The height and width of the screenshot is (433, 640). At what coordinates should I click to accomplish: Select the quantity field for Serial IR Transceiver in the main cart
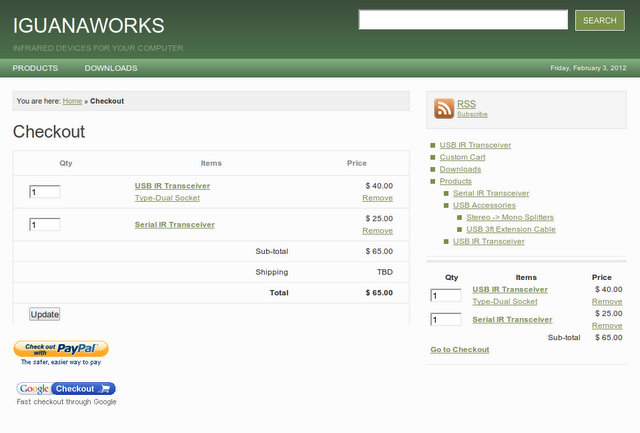tap(45, 224)
